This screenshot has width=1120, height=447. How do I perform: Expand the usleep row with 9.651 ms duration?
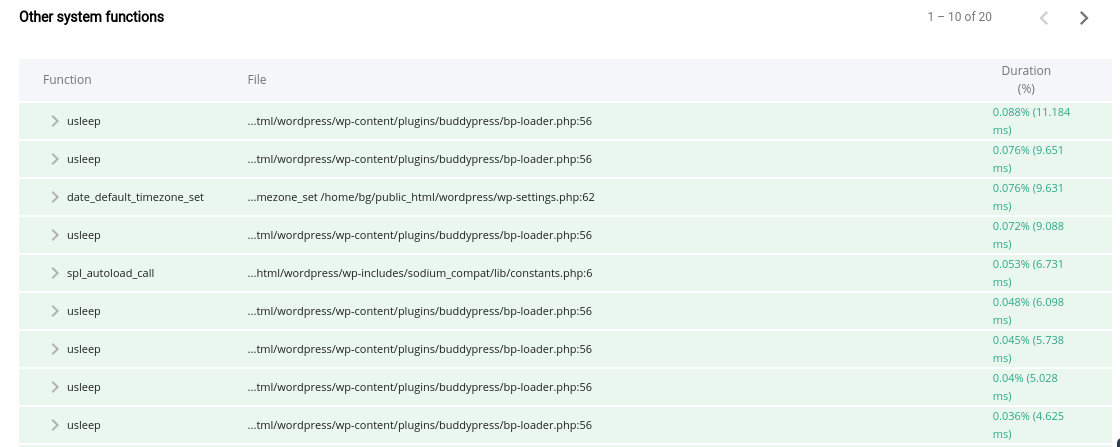[x=54, y=159]
